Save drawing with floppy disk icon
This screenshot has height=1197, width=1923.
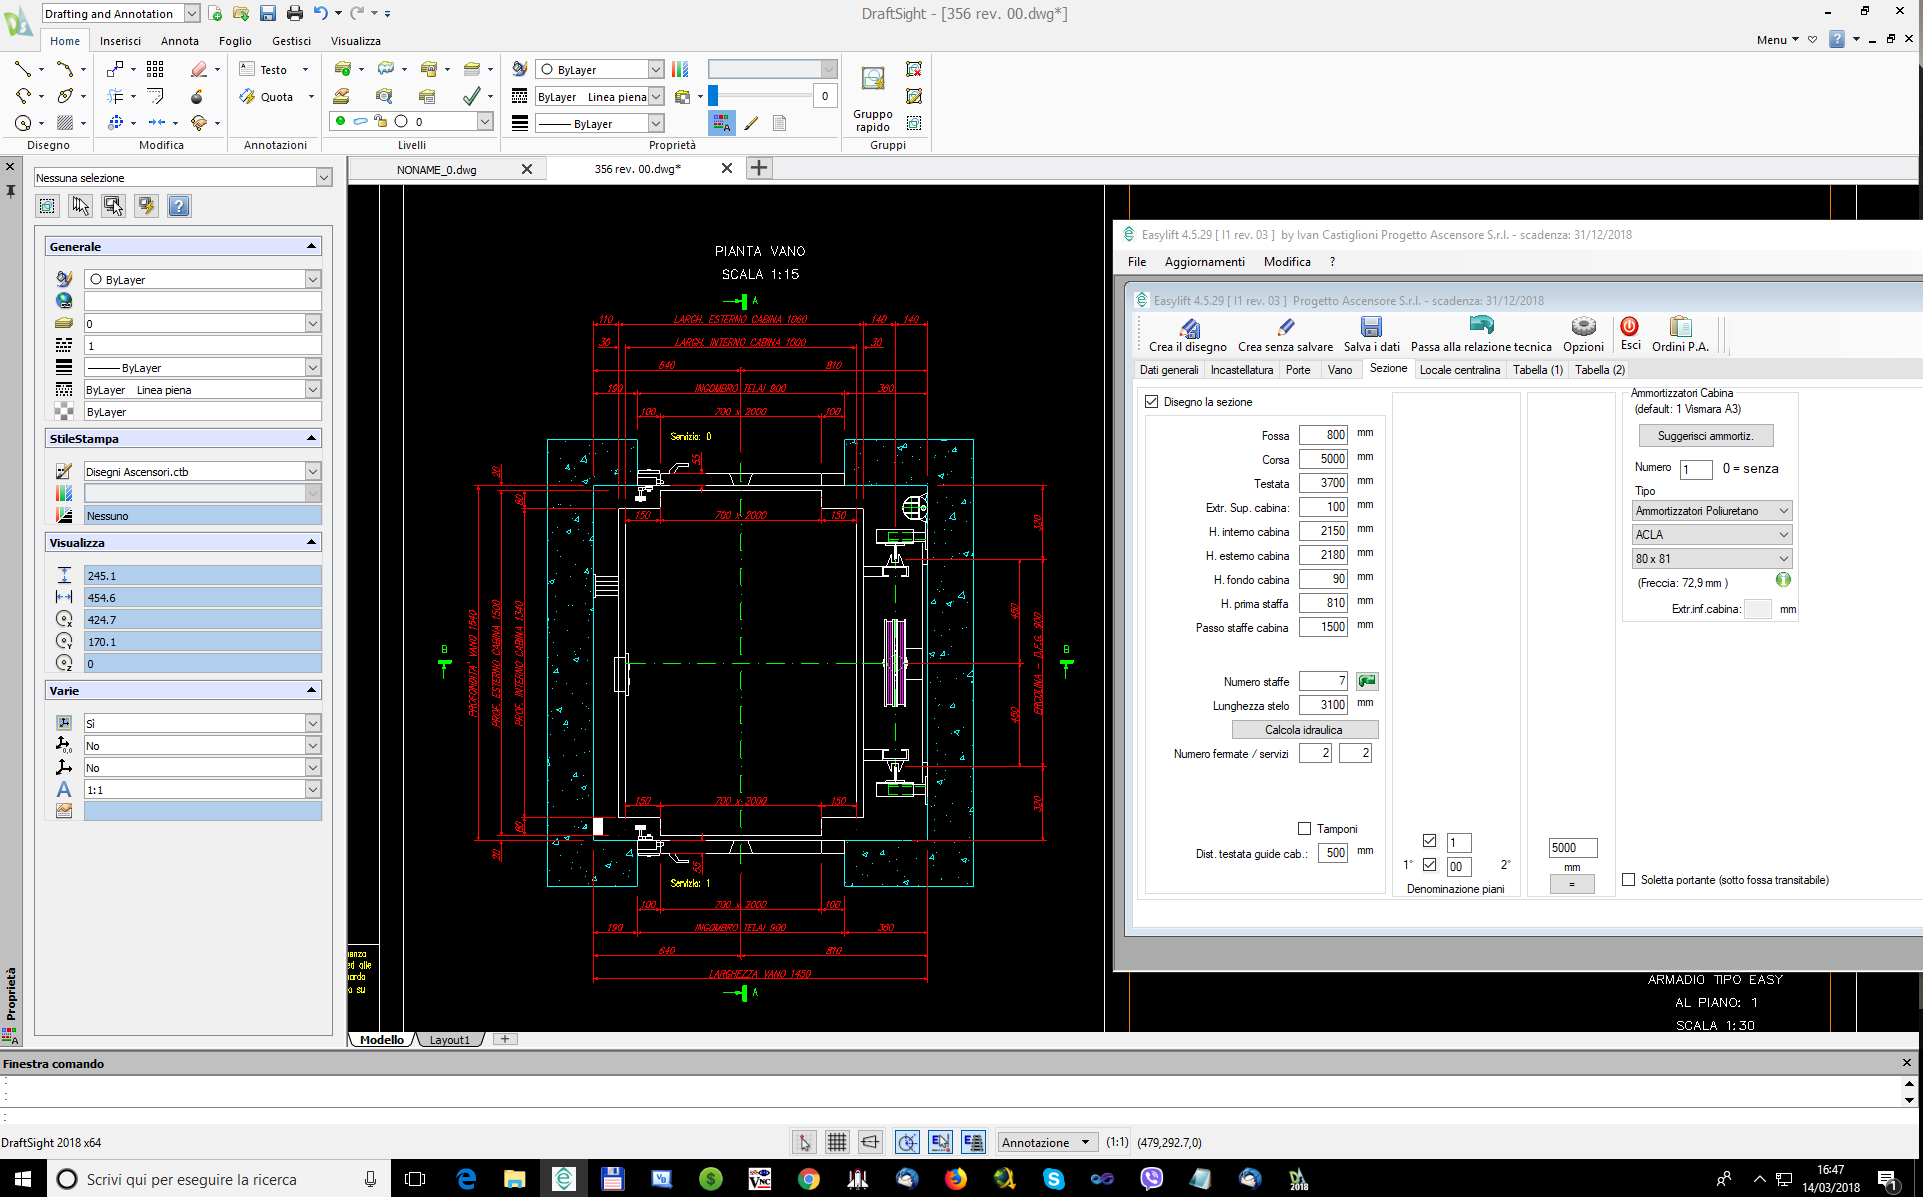(267, 13)
